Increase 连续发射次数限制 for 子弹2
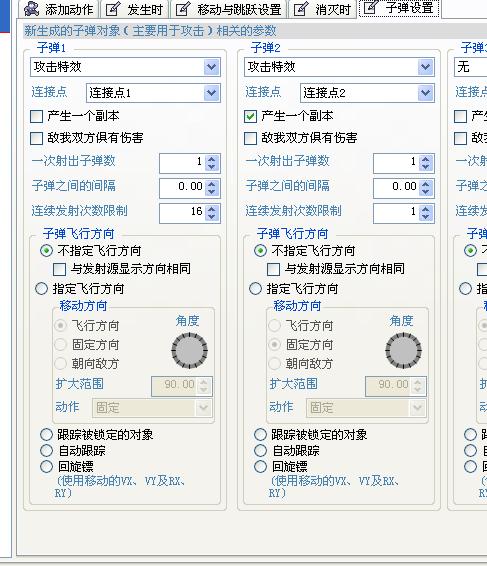Screen dimensions: 487x566 [426, 208]
